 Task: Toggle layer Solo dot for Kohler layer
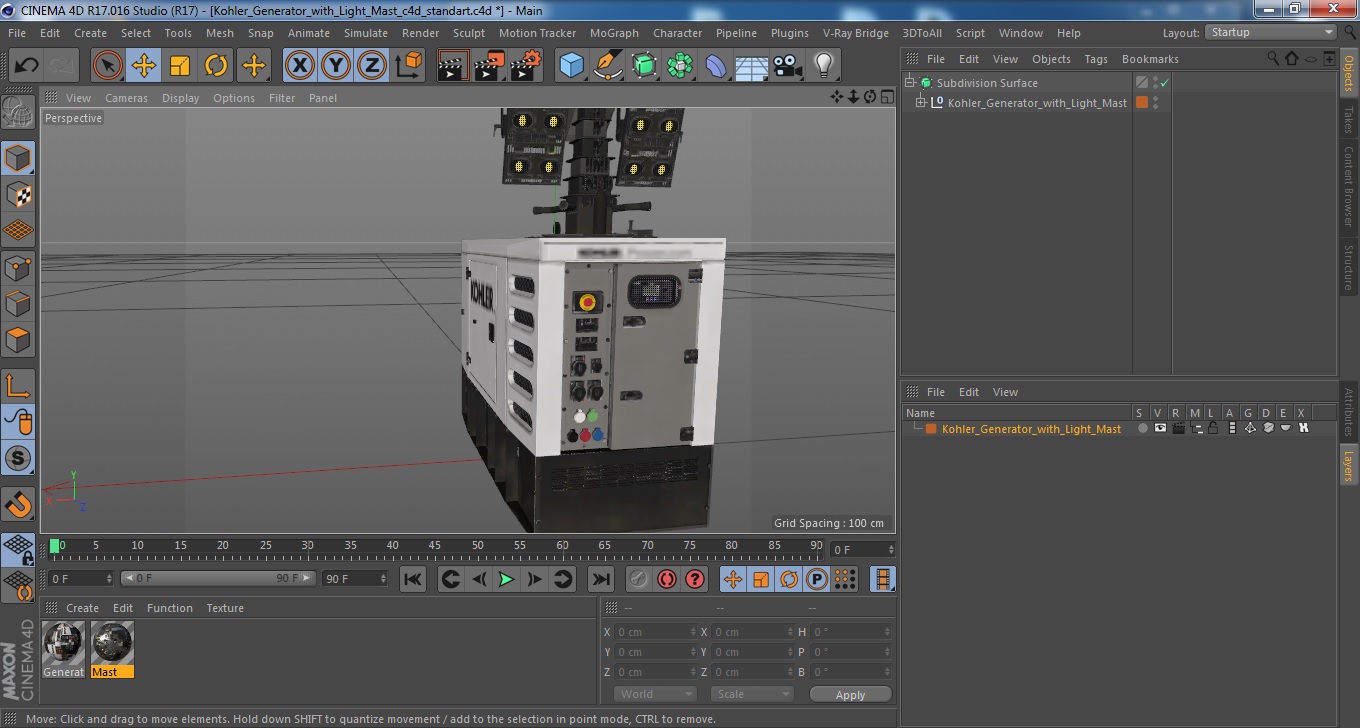tap(1142, 428)
